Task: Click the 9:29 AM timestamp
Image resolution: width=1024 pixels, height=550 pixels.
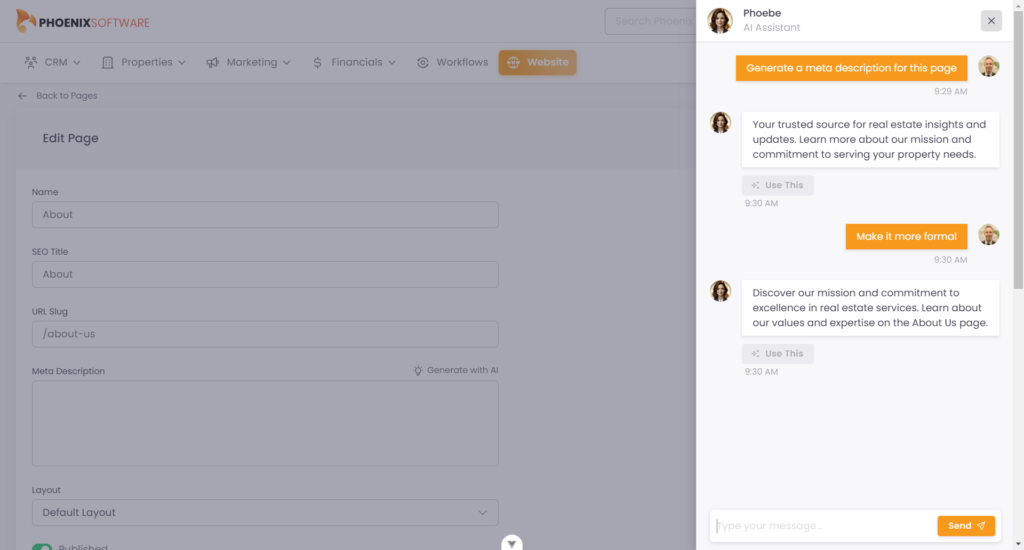Action: point(950,91)
